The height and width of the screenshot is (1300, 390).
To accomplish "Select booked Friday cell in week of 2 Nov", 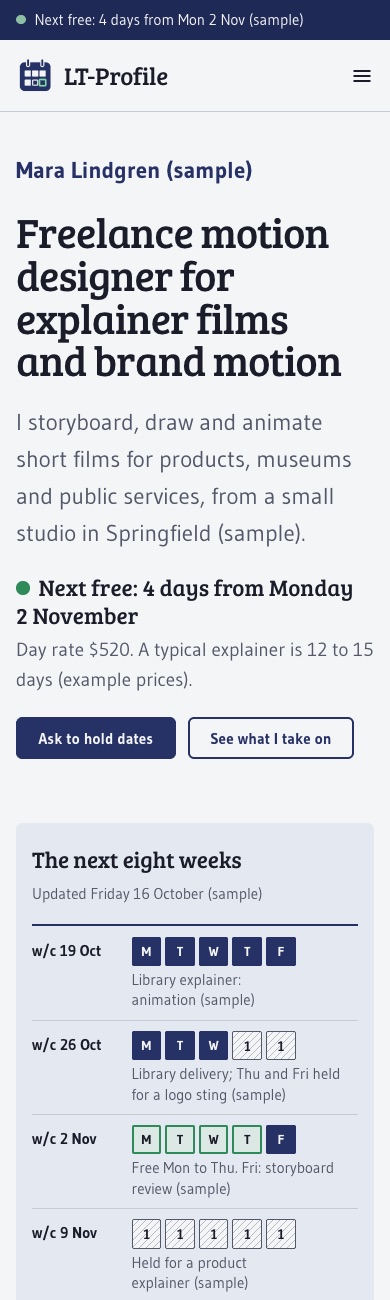I will pos(282,1140).
